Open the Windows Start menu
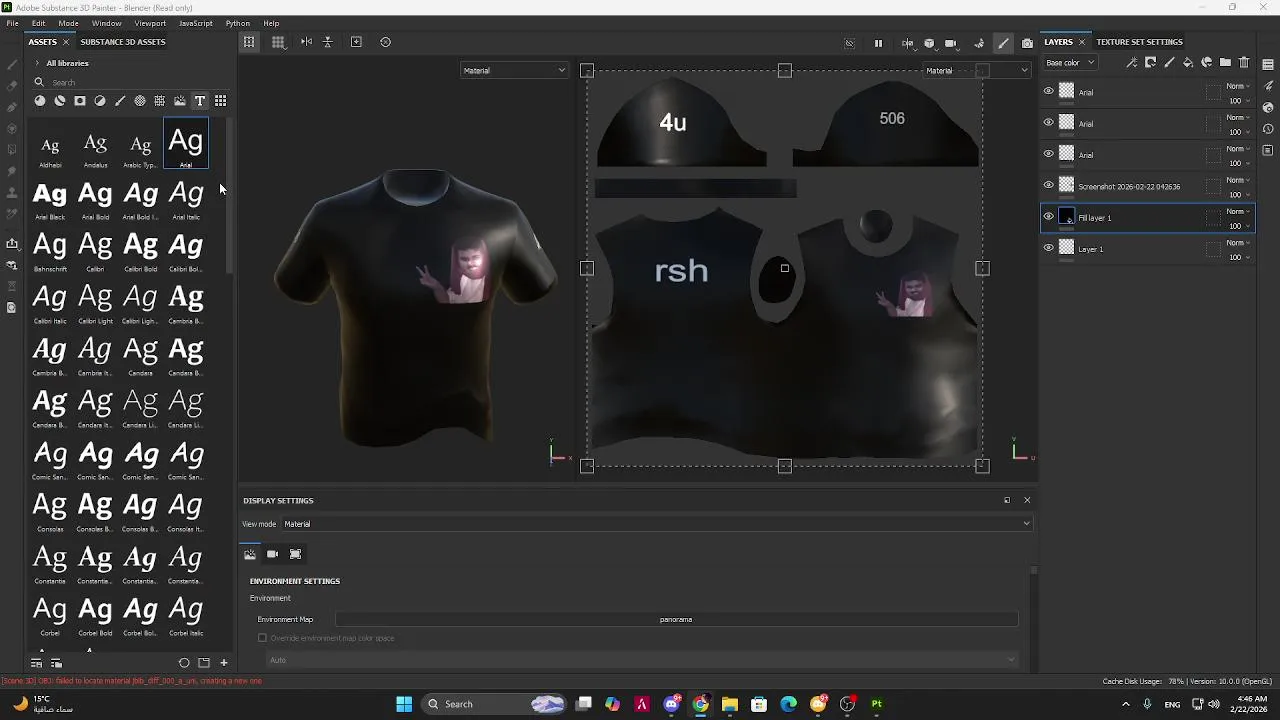 click(x=404, y=704)
